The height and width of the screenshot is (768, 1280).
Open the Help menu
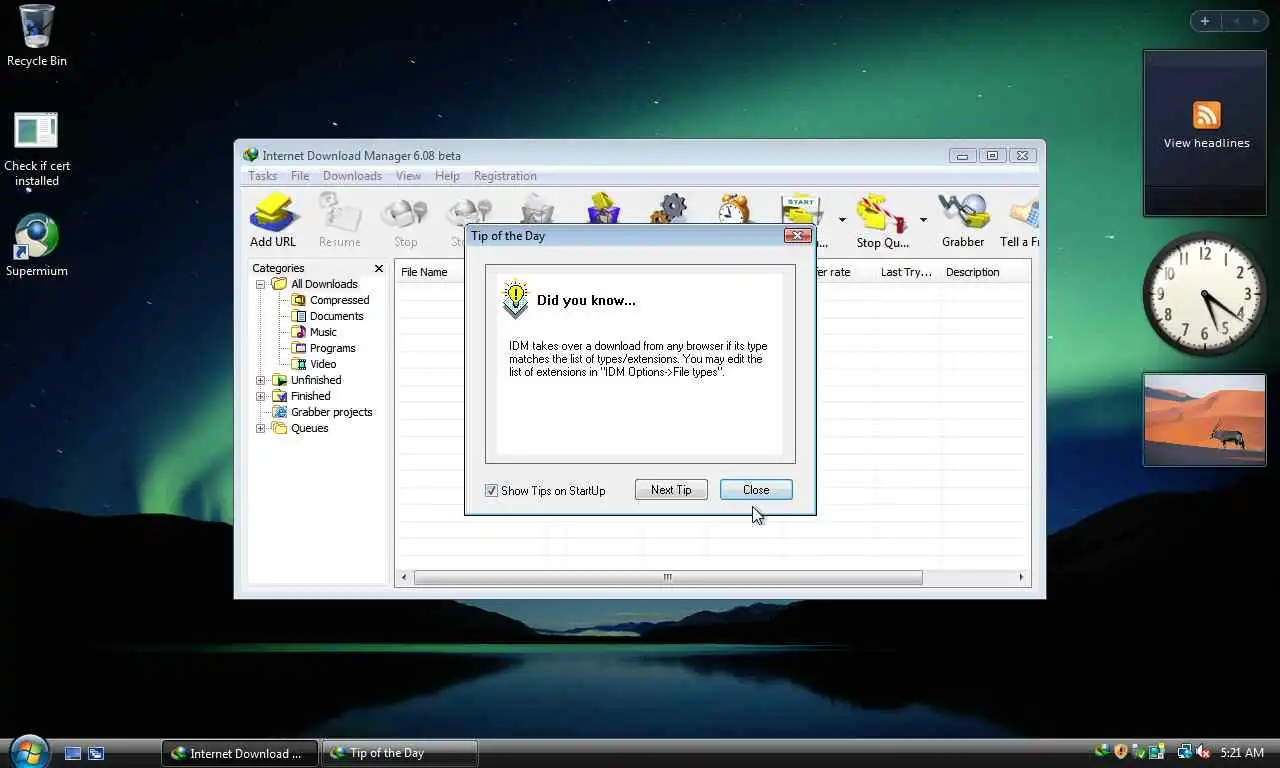[x=447, y=176]
